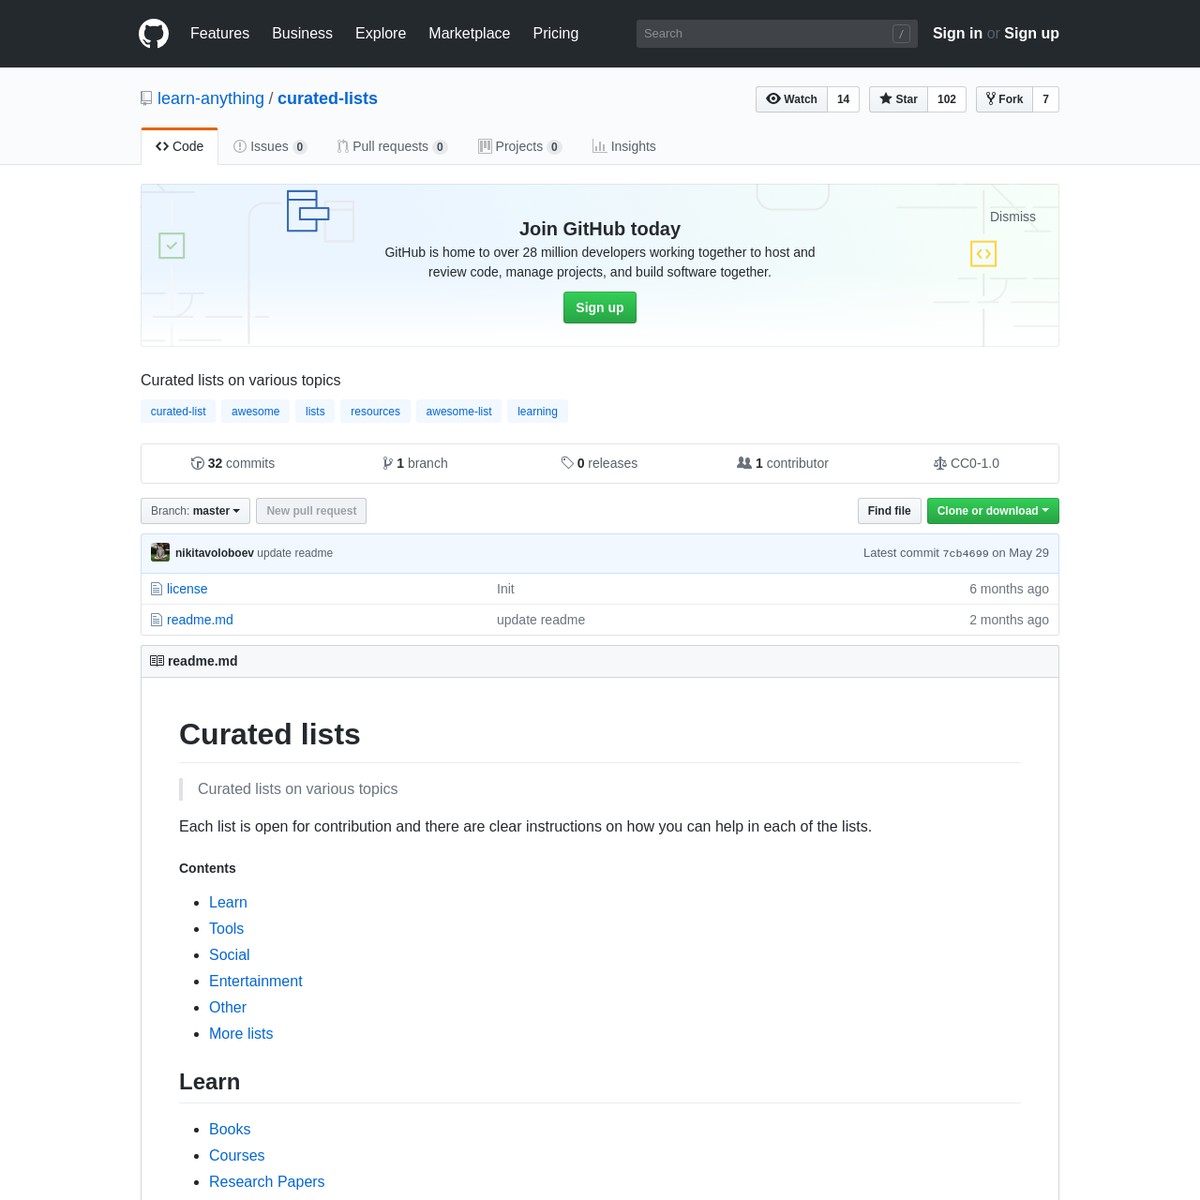Open the 'update readme' latest commit message
Screen dimensions: 1200x1200
(x=295, y=553)
